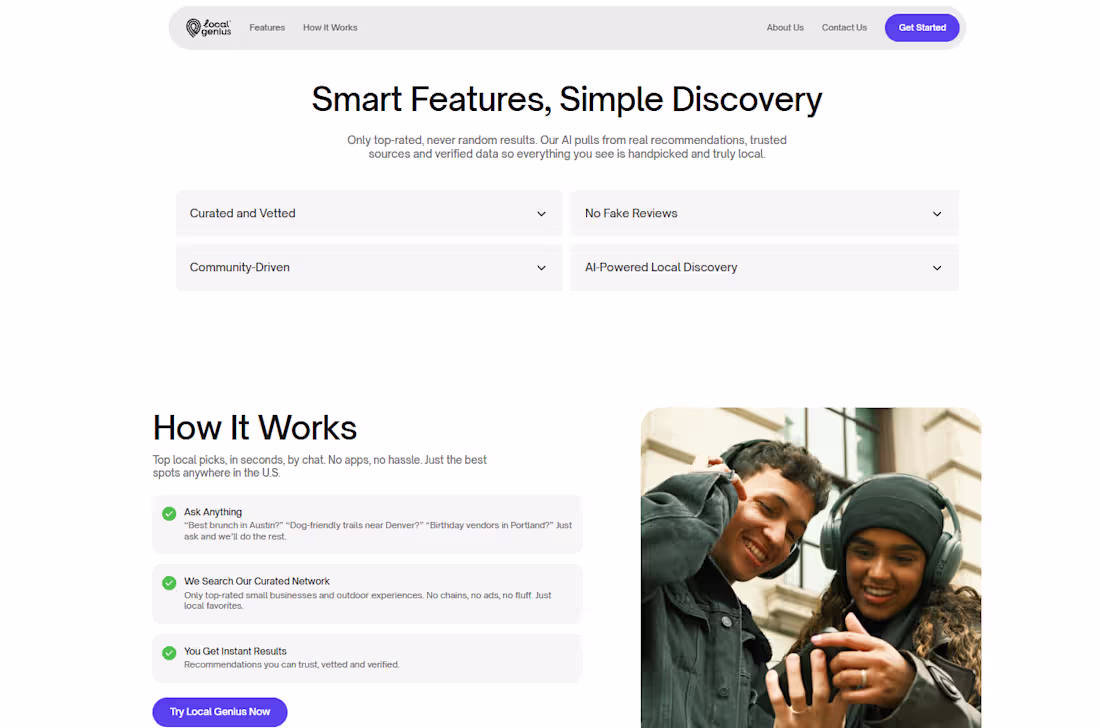This screenshot has width=1100, height=728.
Task: Click the Get Started button
Action: (x=921, y=27)
